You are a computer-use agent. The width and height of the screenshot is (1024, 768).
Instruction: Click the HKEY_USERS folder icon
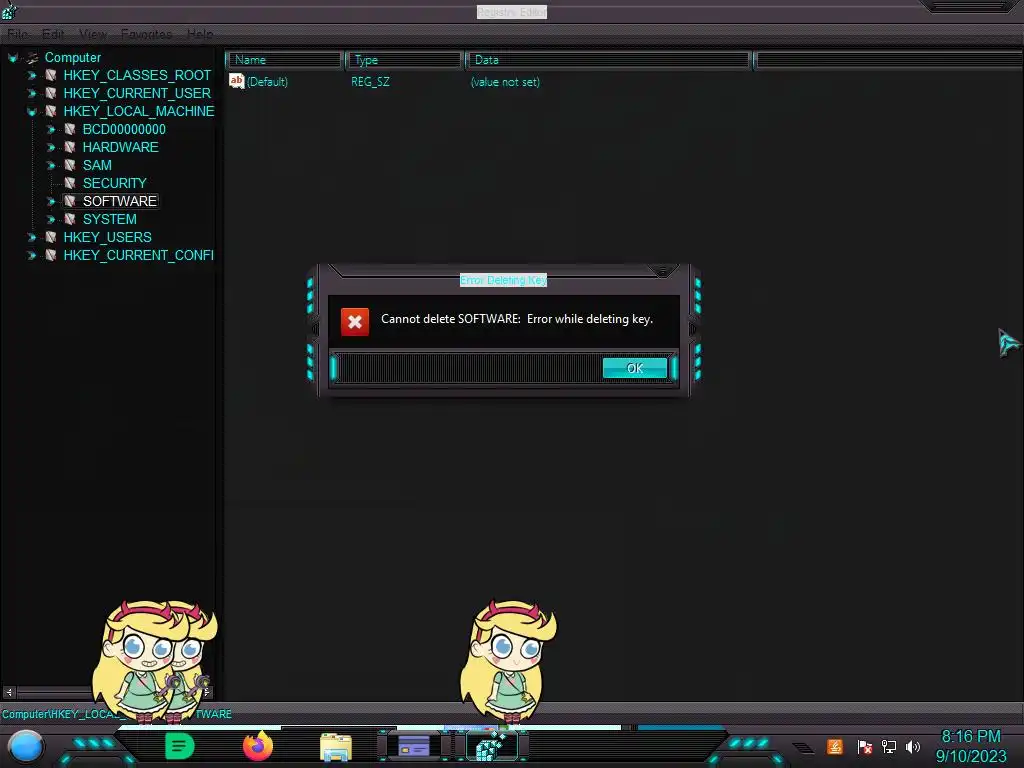coord(50,237)
